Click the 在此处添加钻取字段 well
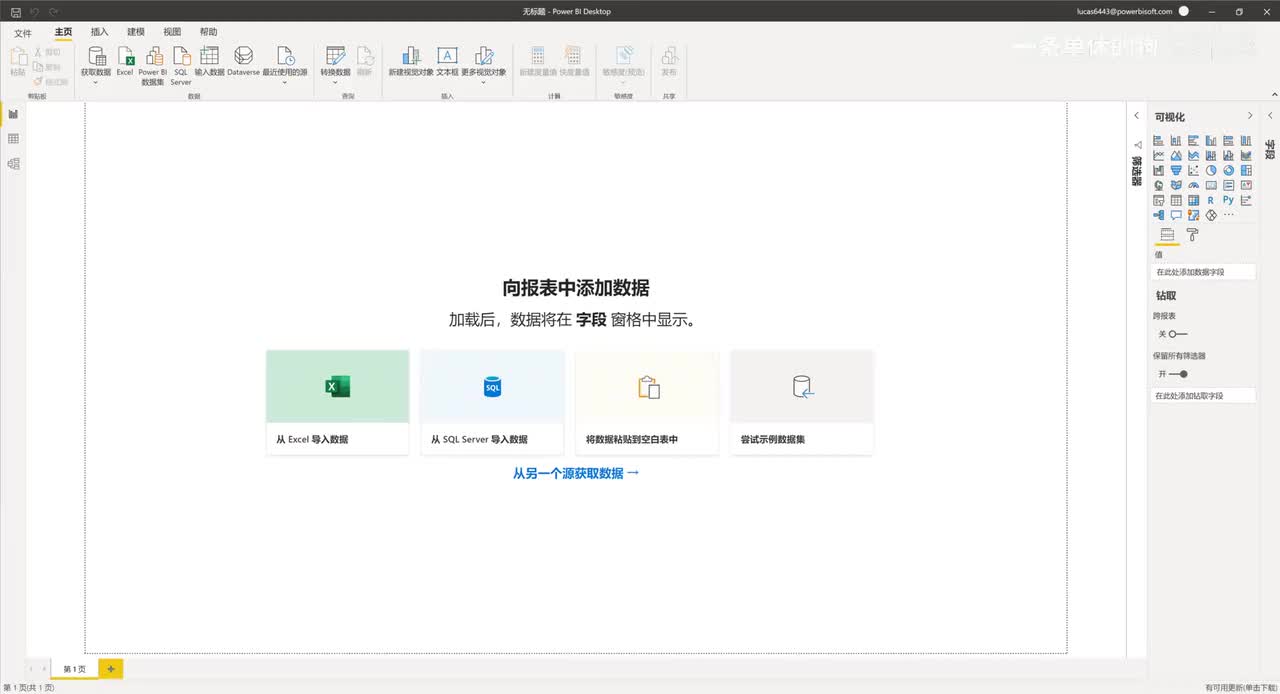The image size is (1280, 694). 1204,395
